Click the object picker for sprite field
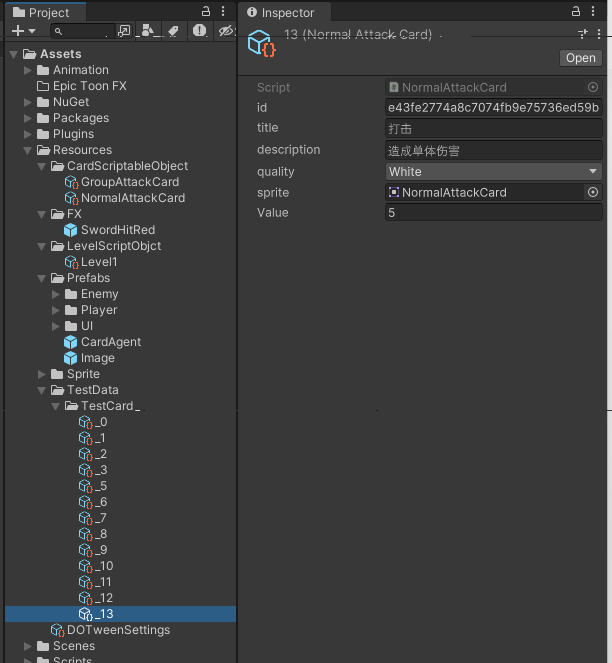The height and width of the screenshot is (663, 612). point(593,192)
